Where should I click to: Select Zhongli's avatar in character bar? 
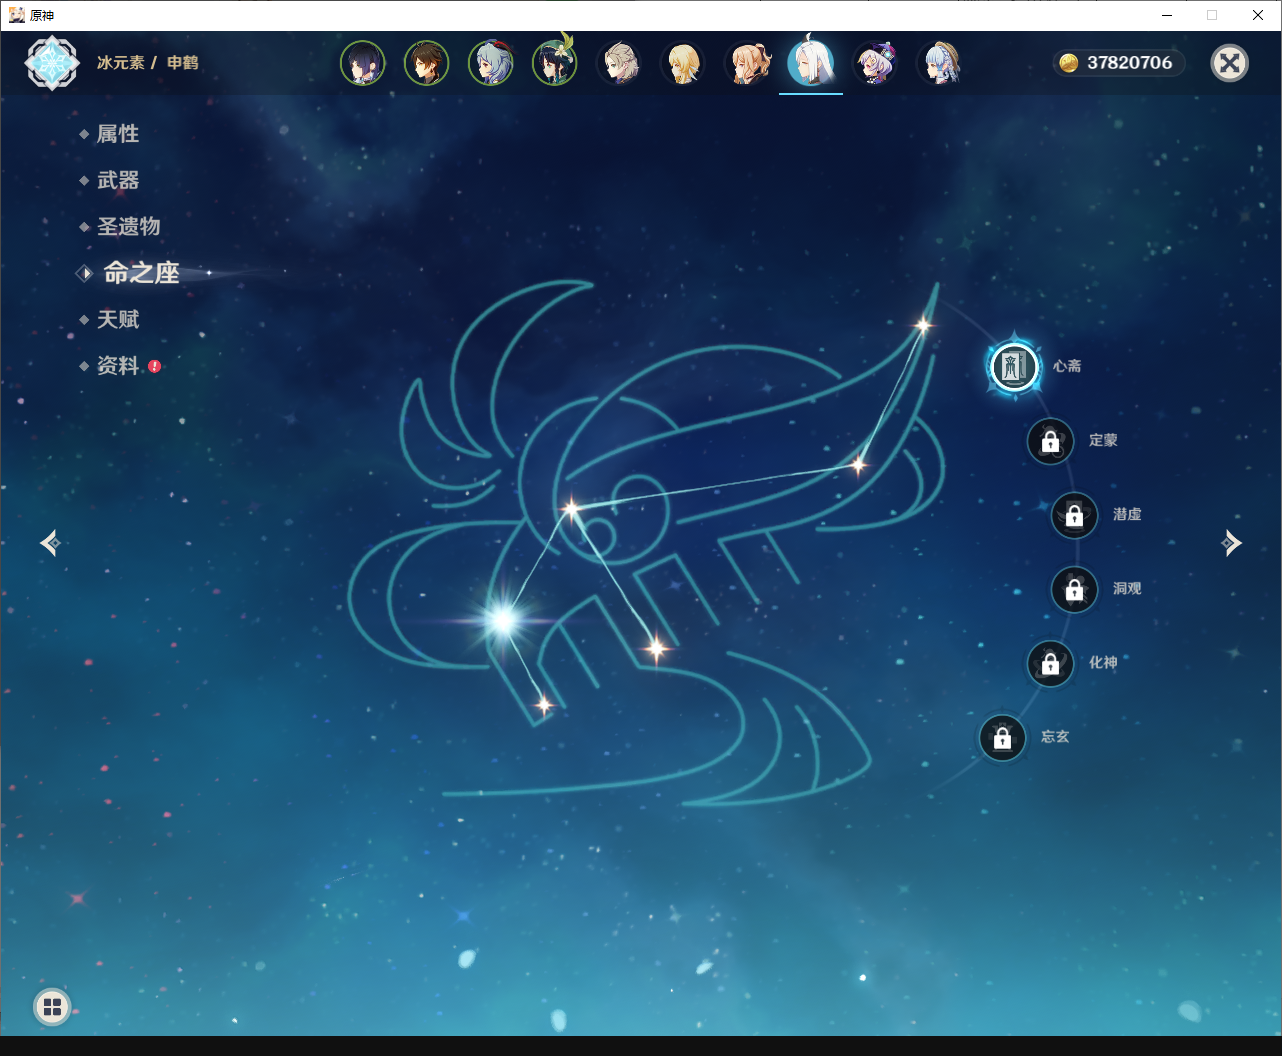[x=427, y=63]
